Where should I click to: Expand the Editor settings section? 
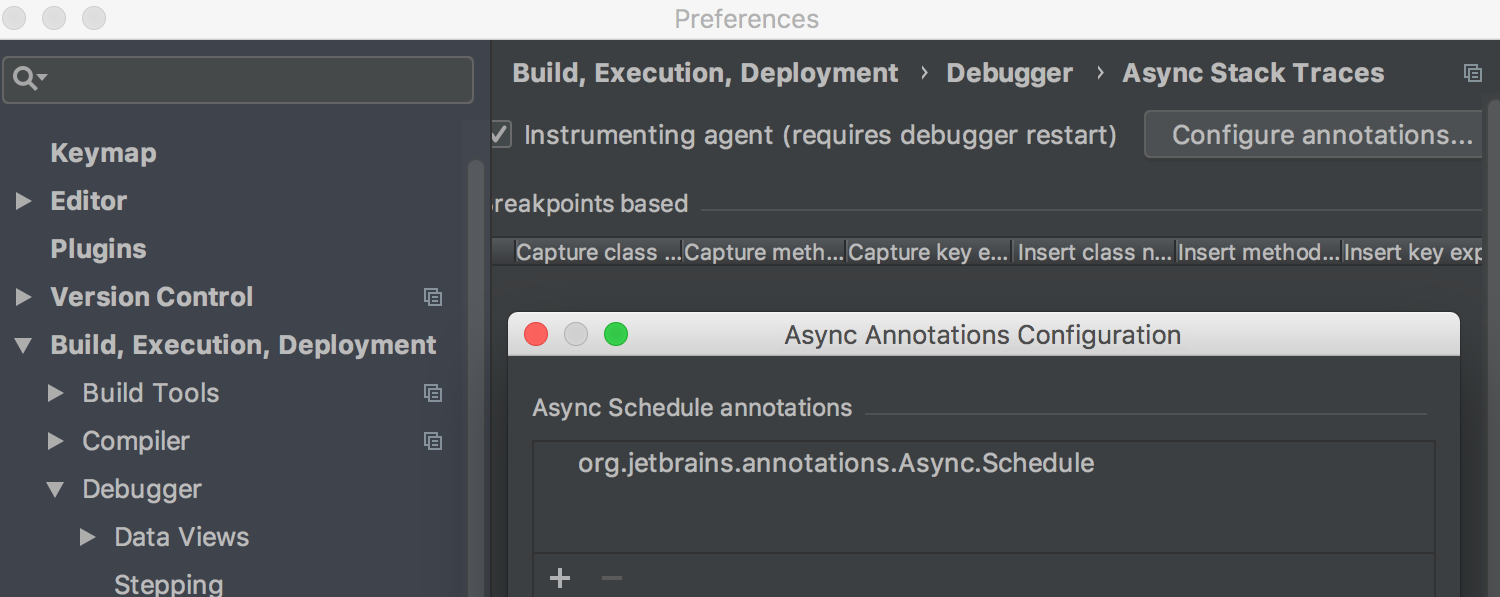23,201
